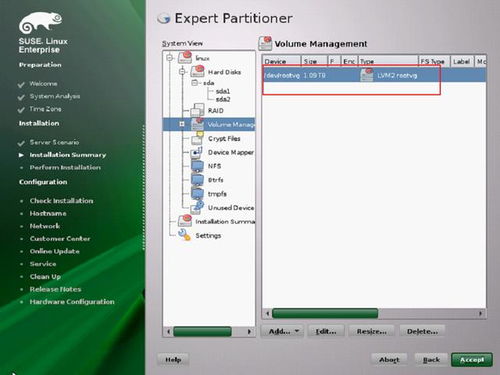
Task: Click the Edit button
Action: click(326, 331)
